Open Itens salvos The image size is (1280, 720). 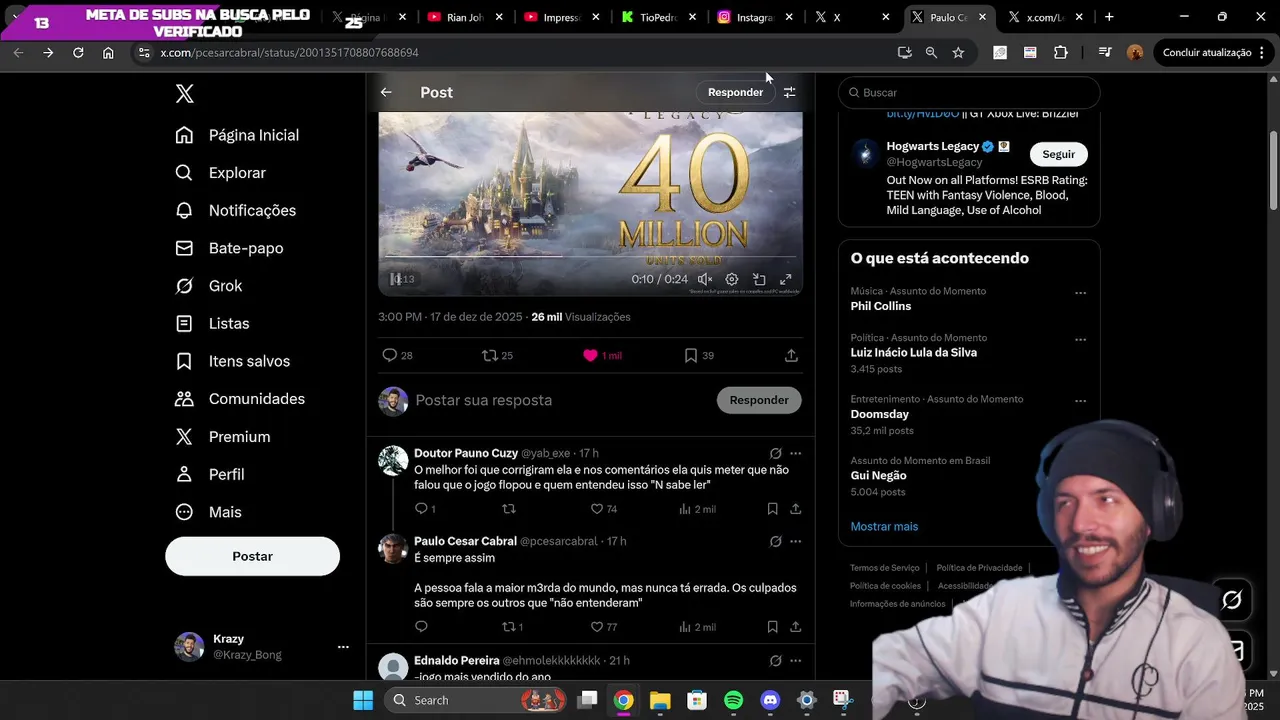click(x=233, y=361)
